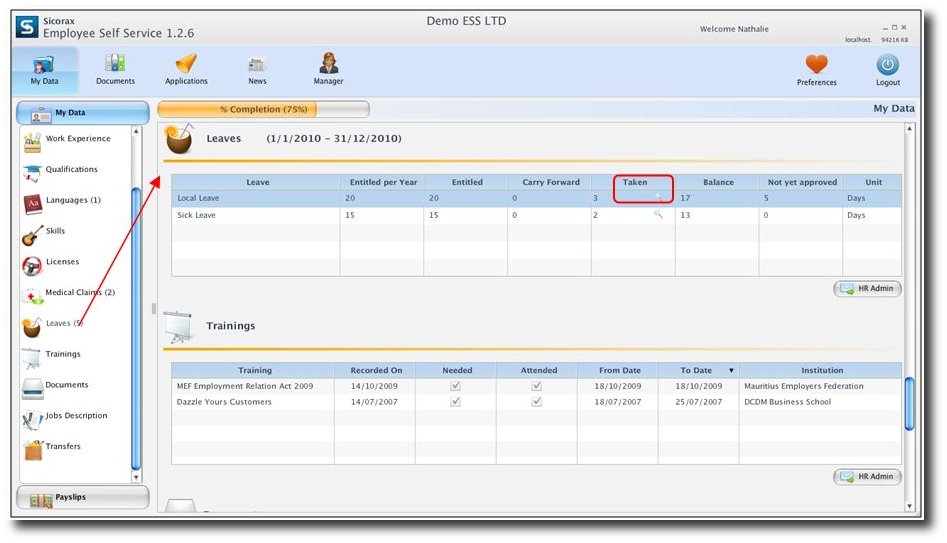Open the Applications megaphone icon
Screen dimensions: 947x543
click(x=186, y=65)
